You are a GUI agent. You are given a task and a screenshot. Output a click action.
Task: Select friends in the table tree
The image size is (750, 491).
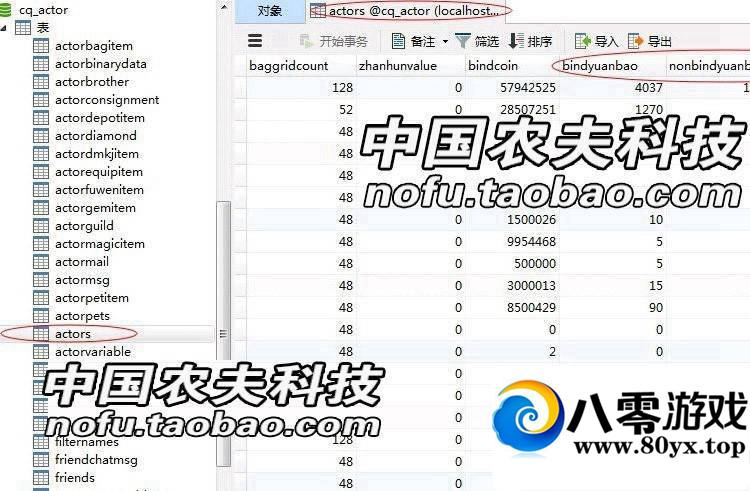click(x=75, y=478)
